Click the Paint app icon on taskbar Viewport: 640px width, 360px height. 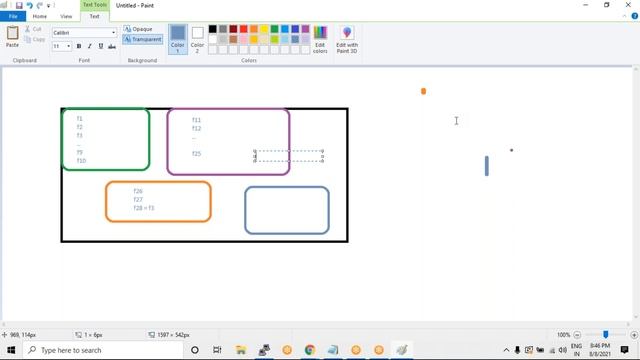(402, 350)
